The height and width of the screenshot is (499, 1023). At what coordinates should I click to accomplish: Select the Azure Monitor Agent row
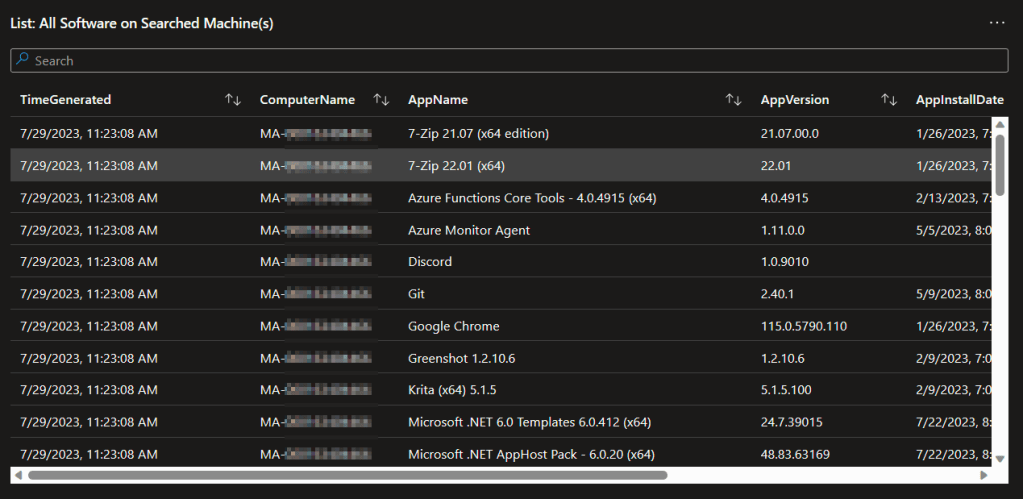click(x=468, y=230)
